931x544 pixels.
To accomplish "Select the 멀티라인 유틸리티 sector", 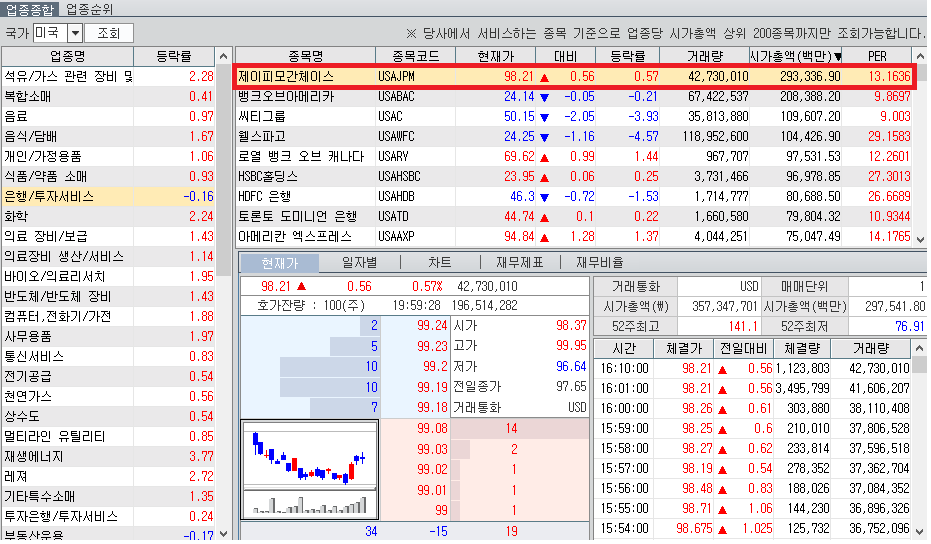I will [x=109, y=437].
